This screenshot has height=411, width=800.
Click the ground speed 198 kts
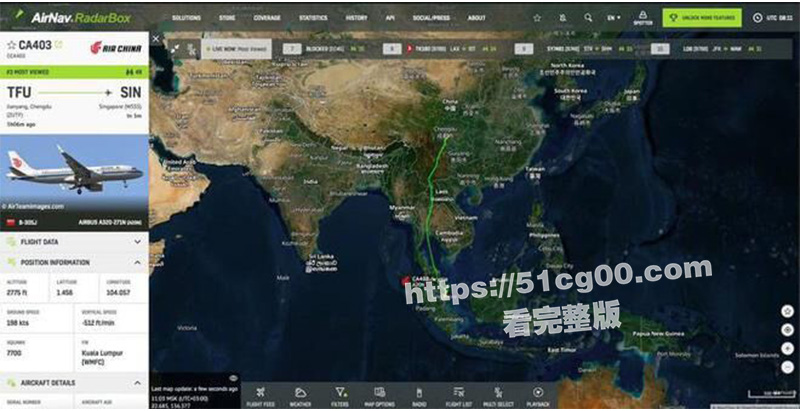(x=17, y=323)
